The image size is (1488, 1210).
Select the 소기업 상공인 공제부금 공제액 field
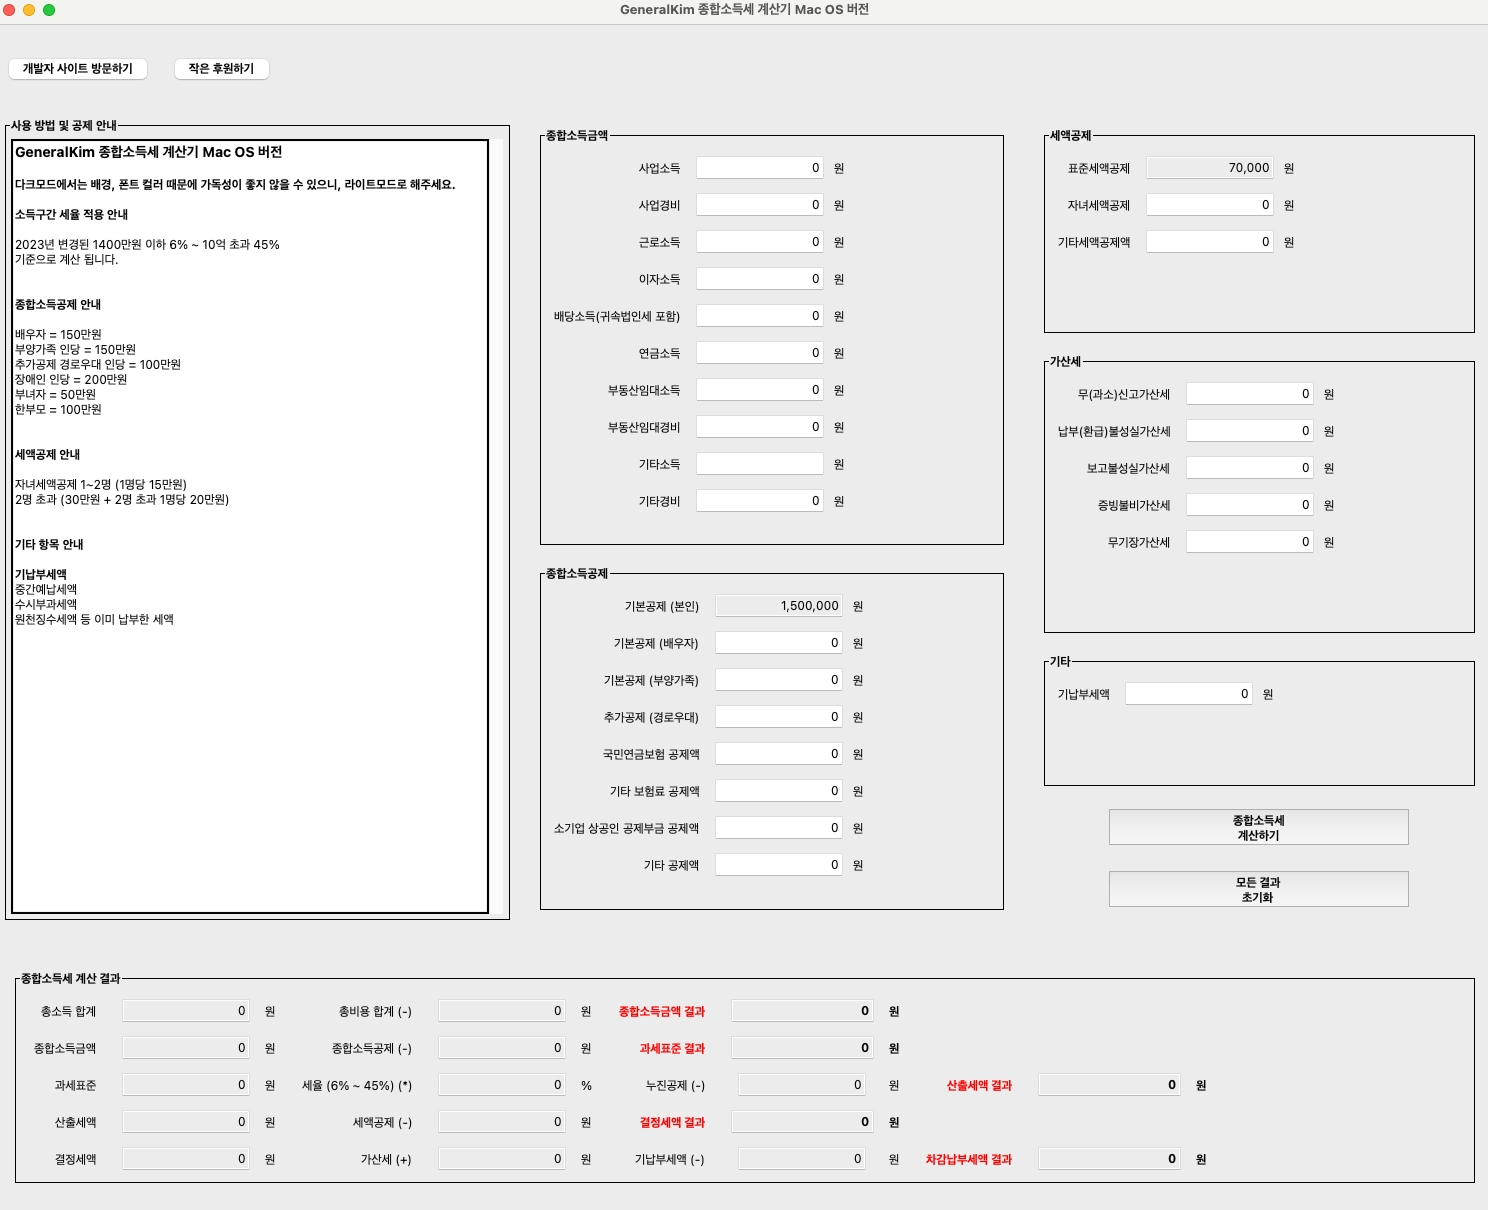point(779,828)
